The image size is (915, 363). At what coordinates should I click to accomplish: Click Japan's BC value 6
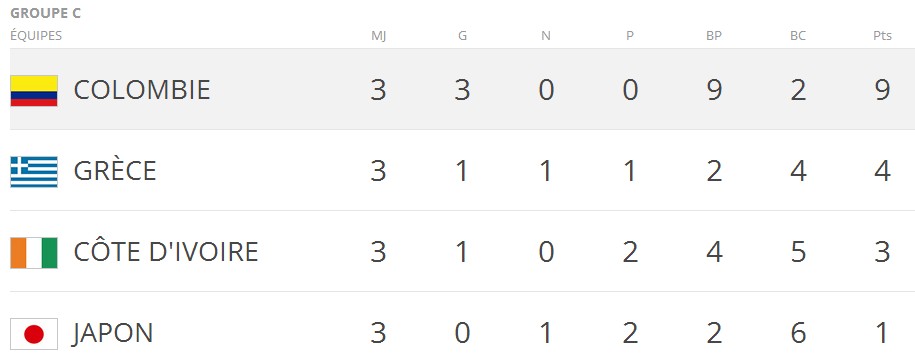(798, 333)
